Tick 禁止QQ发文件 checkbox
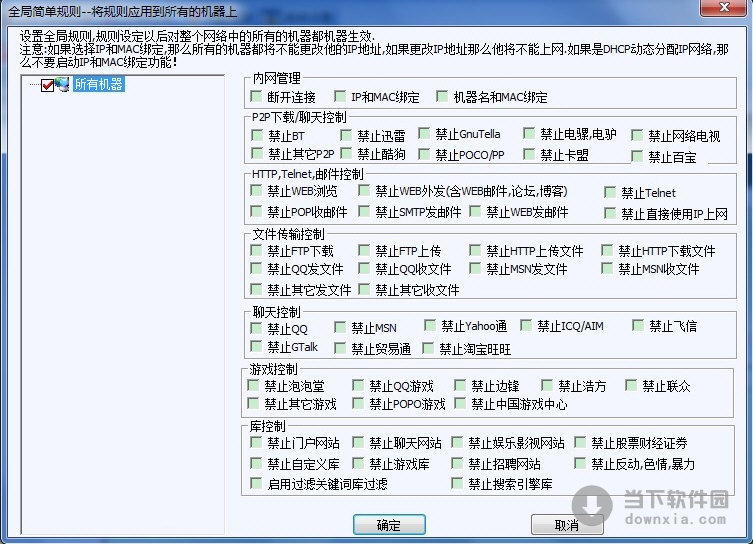Viewport: 753px width, 544px height. [x=256, y=269]
